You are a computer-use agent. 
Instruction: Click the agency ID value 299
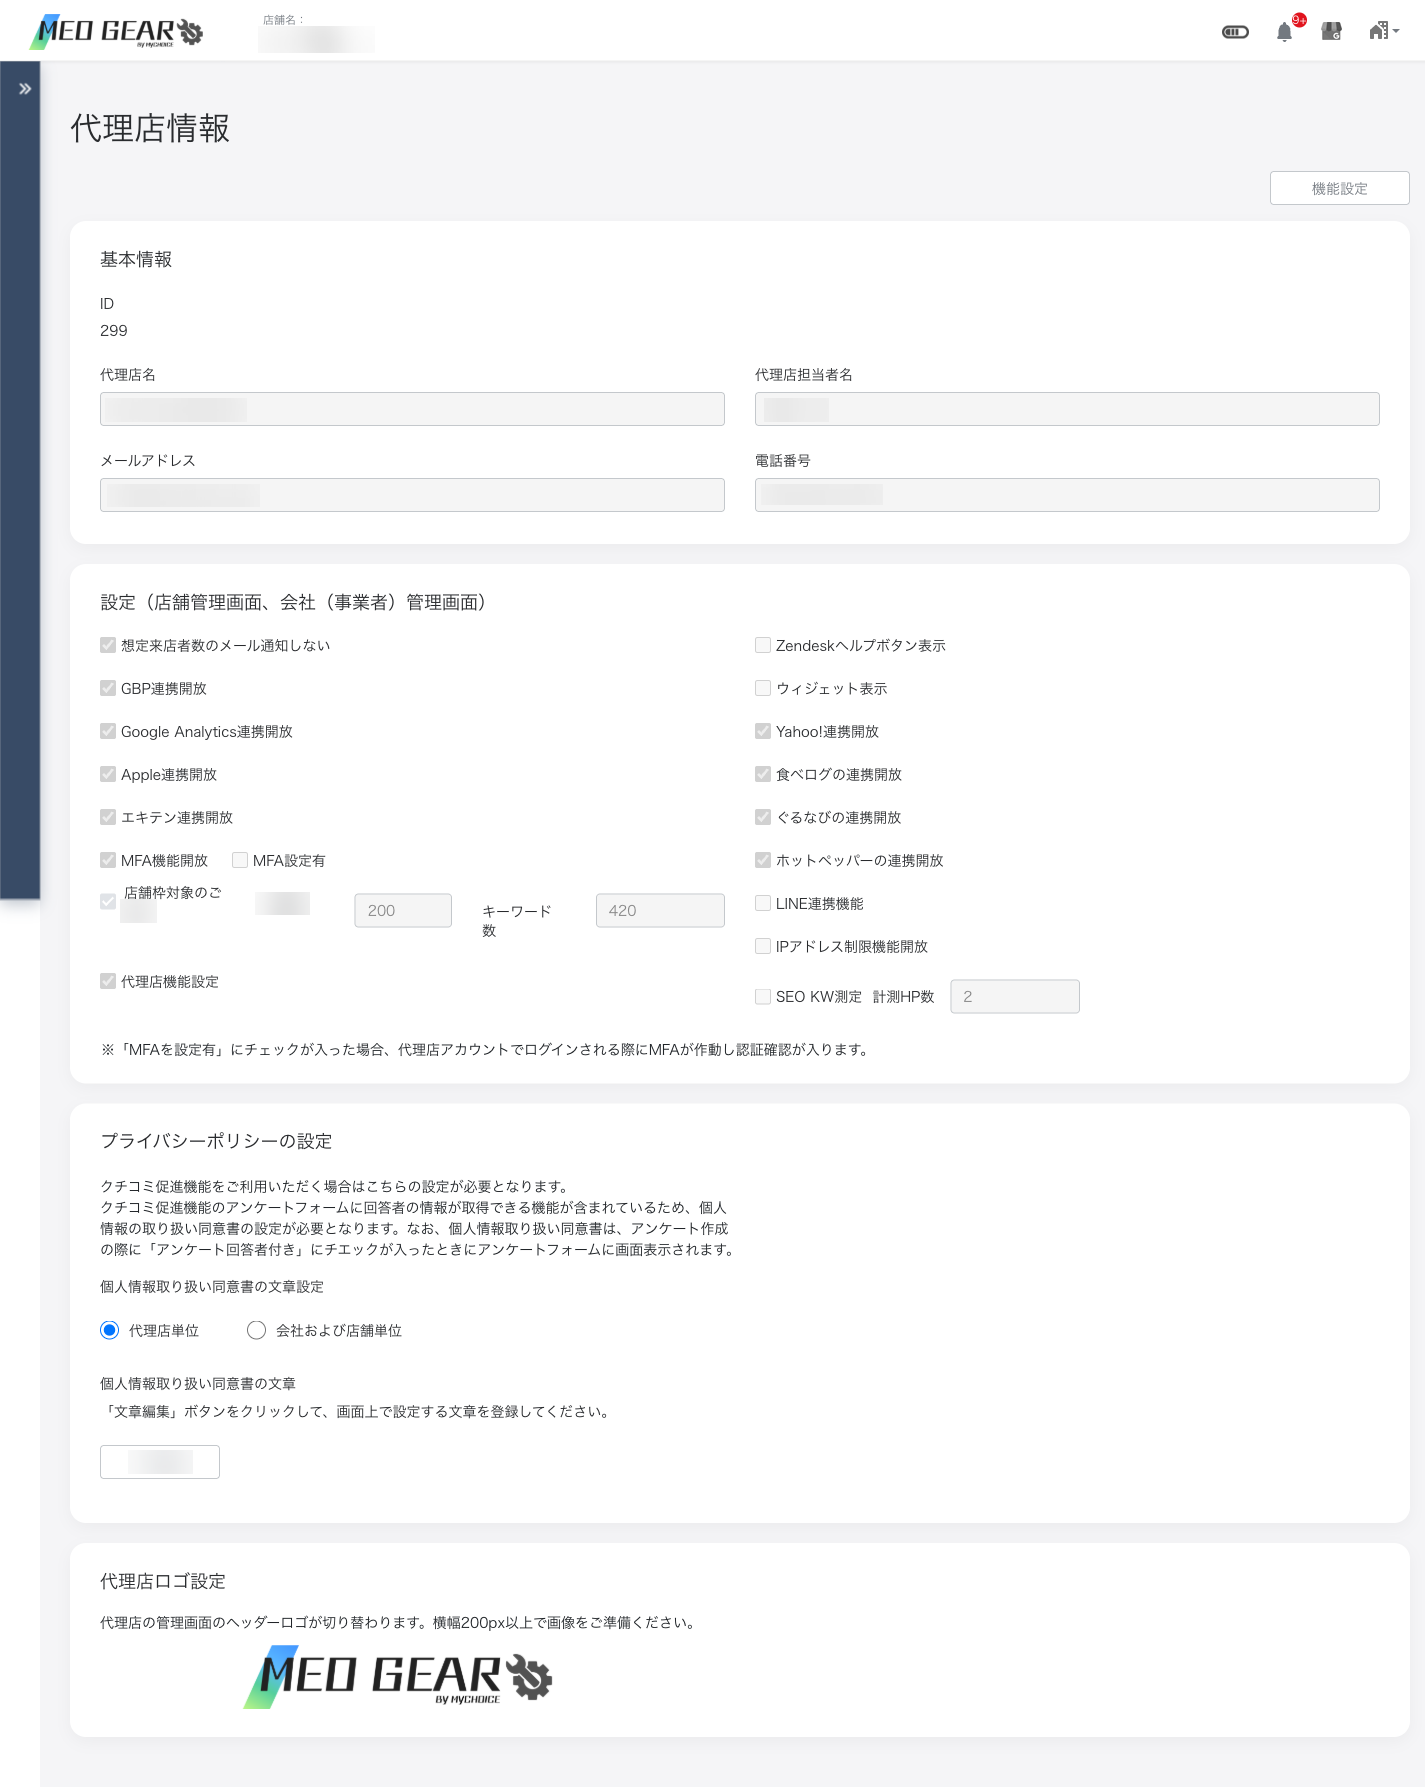tap(114, 330)
